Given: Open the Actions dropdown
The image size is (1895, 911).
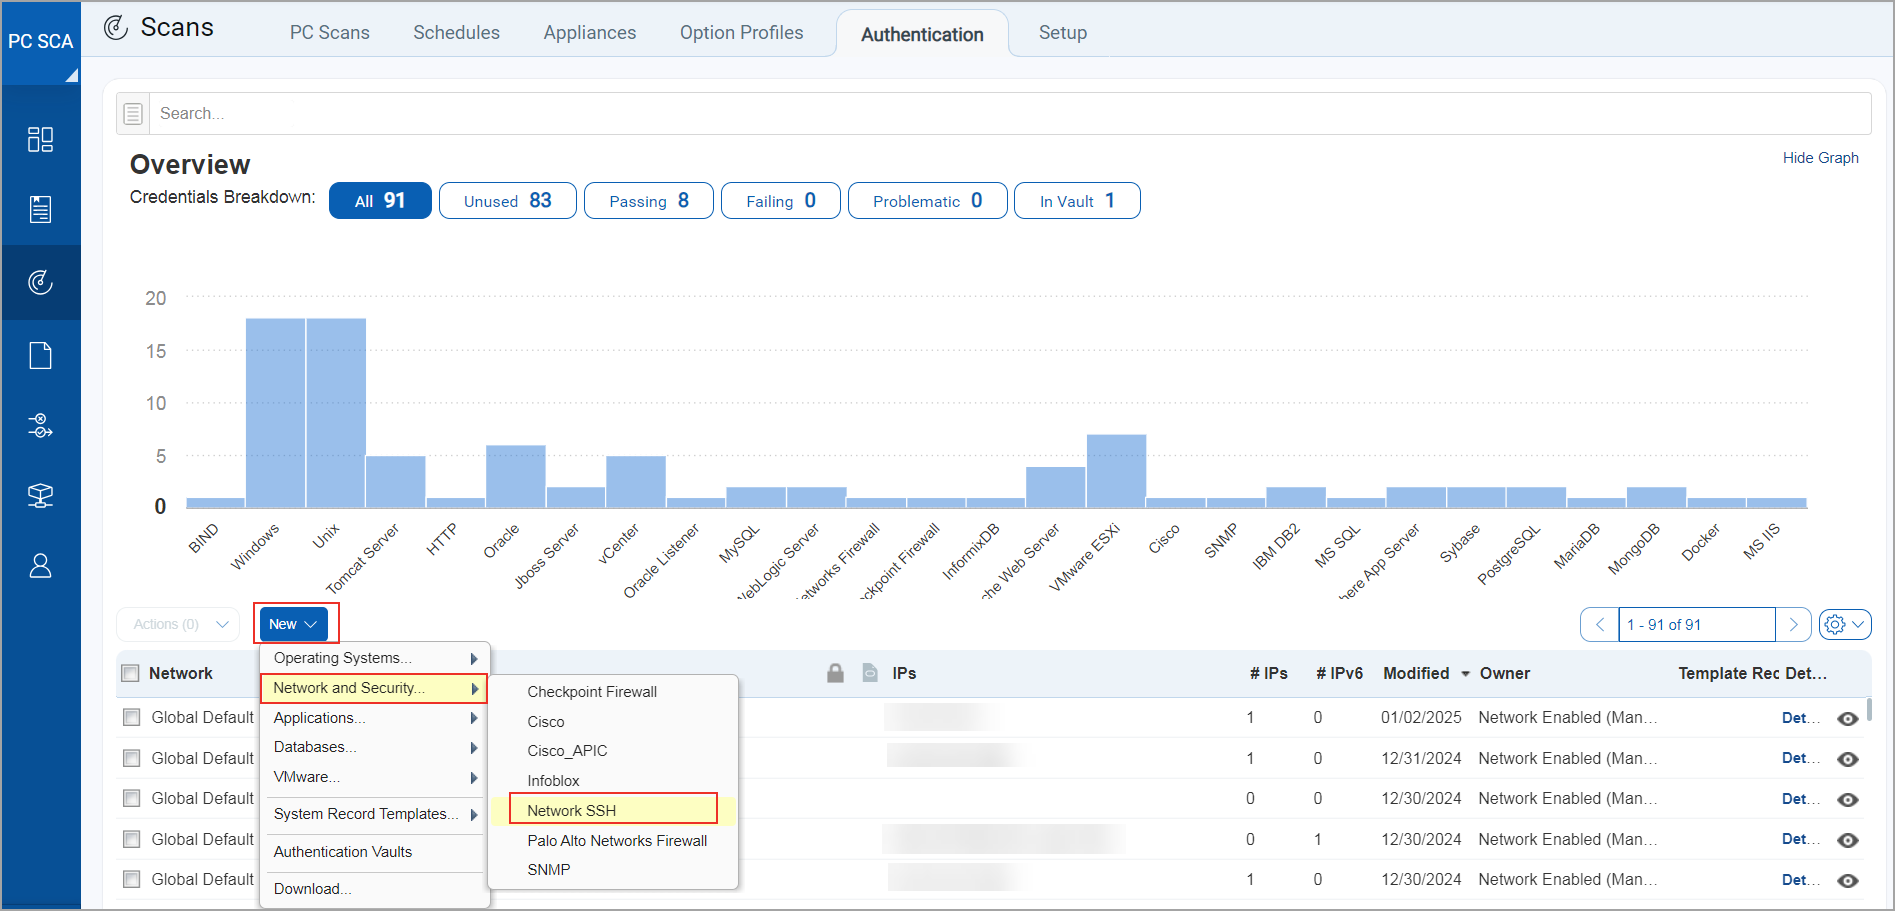Looking at the screenshot, I should coord(177,623).
